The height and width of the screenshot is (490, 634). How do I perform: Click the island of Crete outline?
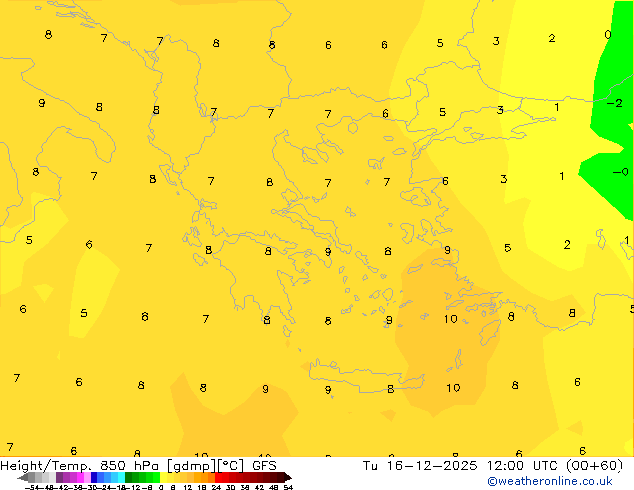(366, 376)
